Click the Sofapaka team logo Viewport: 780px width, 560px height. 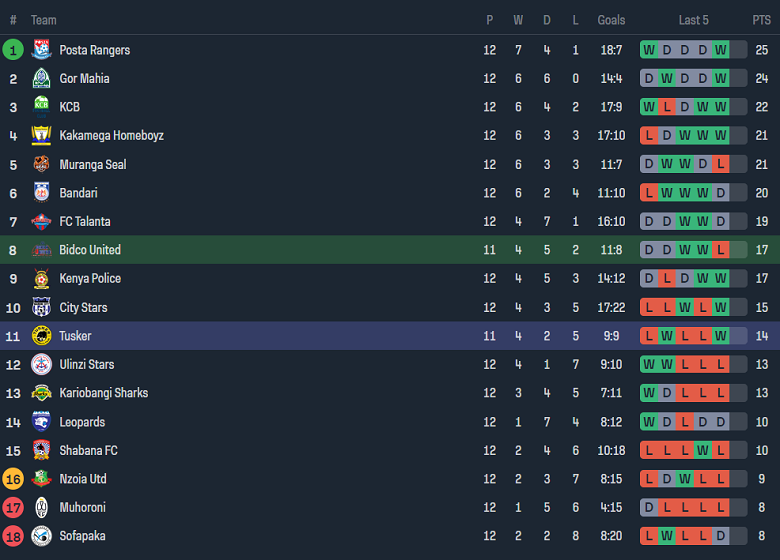pos(41,536)
